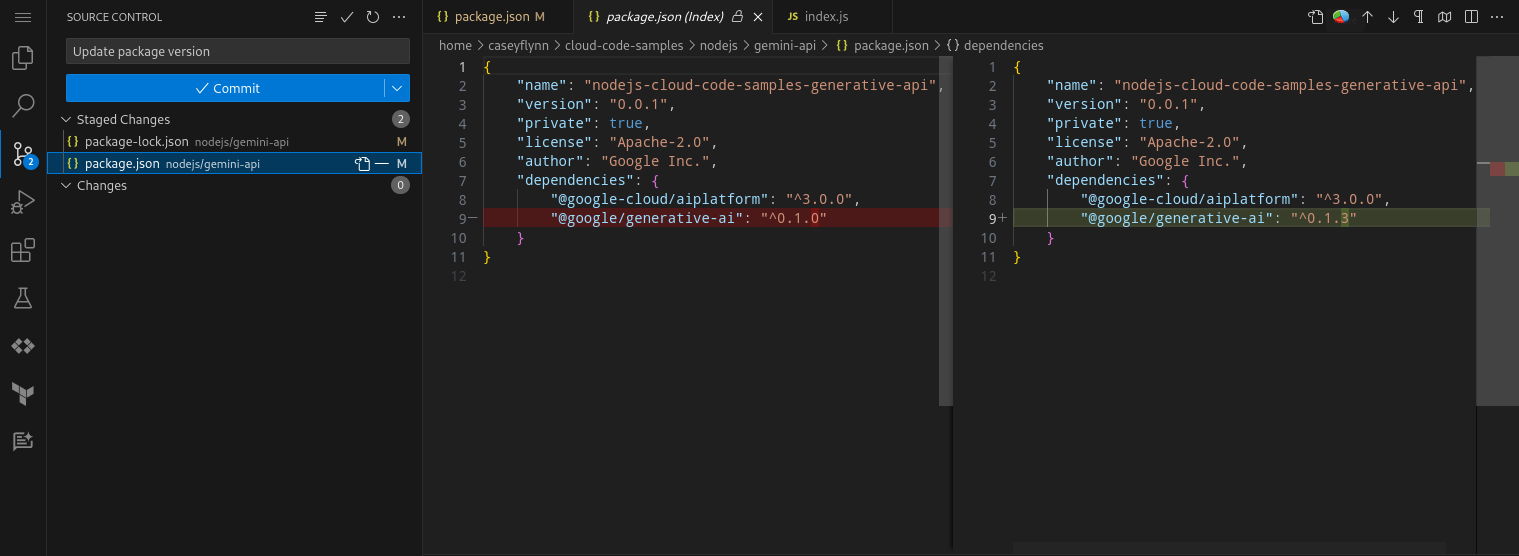Click the plus marker on right line 9
Screen dimensions: 1519x556
1003,218
